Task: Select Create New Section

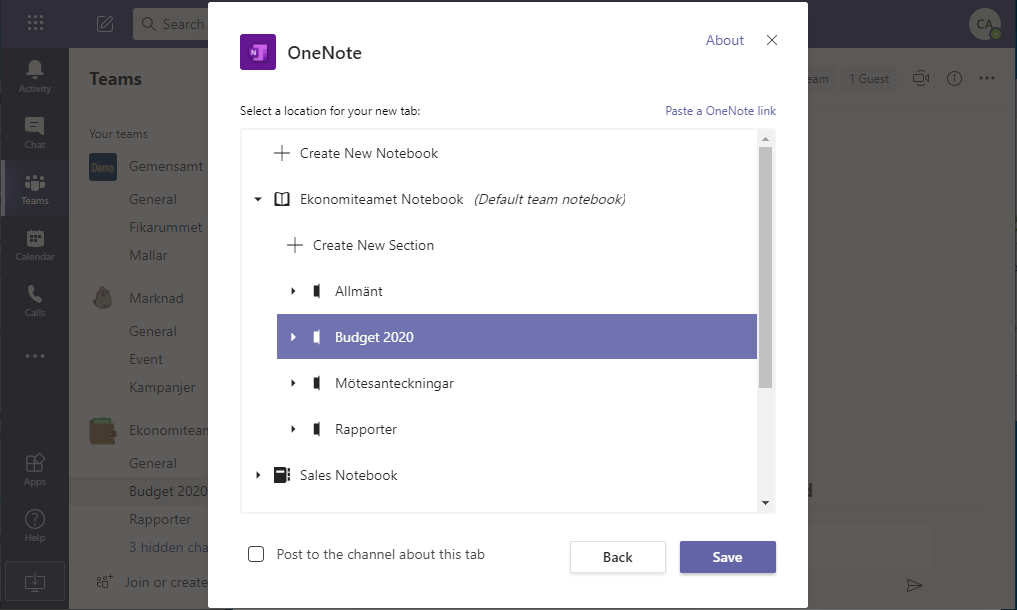Action: pos(373,245)
